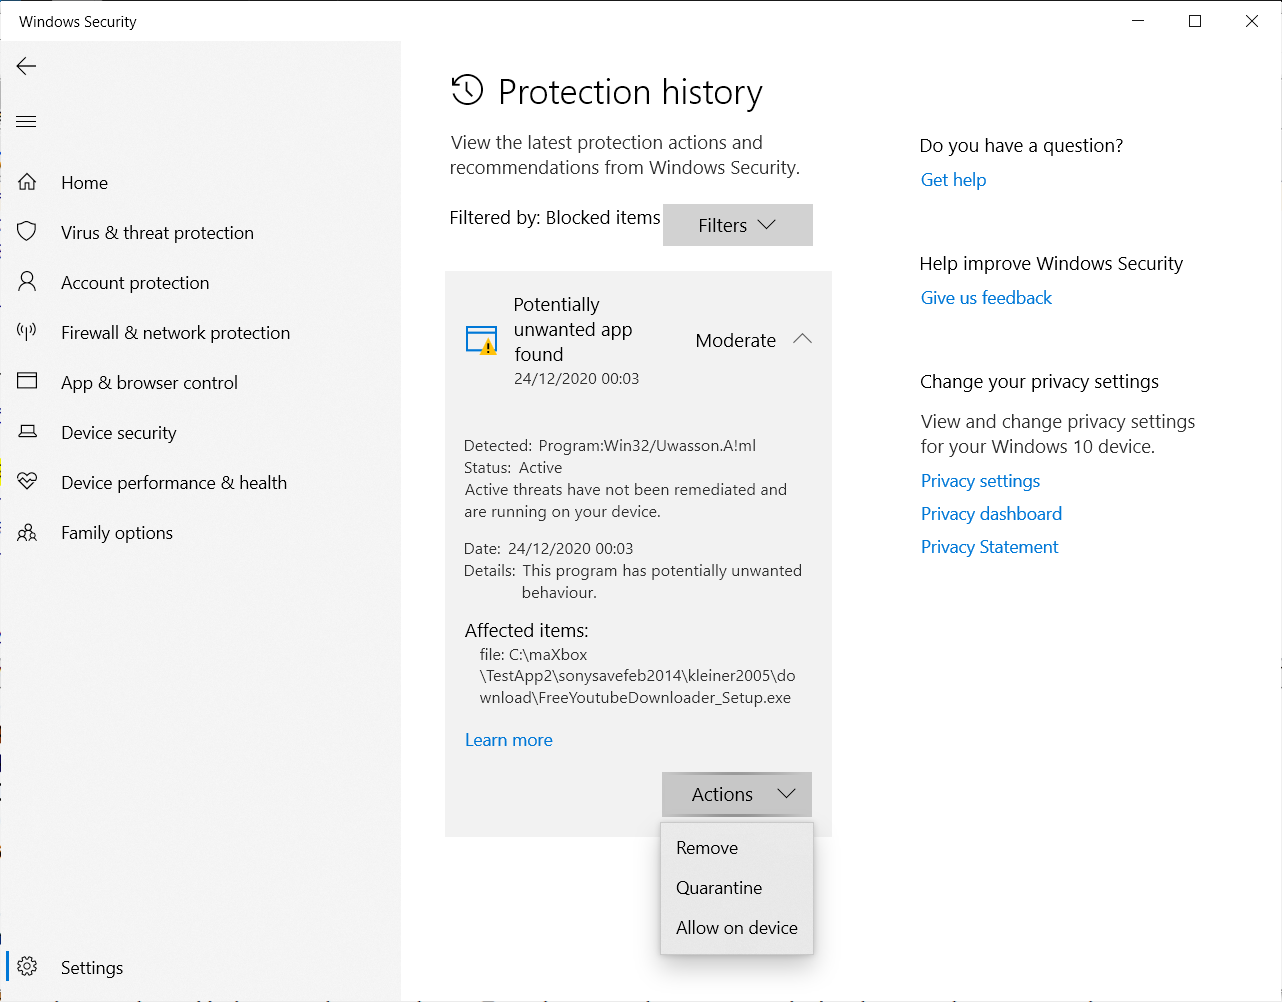
Task: Pick Allow on device option
Action: tap(737, 928)
